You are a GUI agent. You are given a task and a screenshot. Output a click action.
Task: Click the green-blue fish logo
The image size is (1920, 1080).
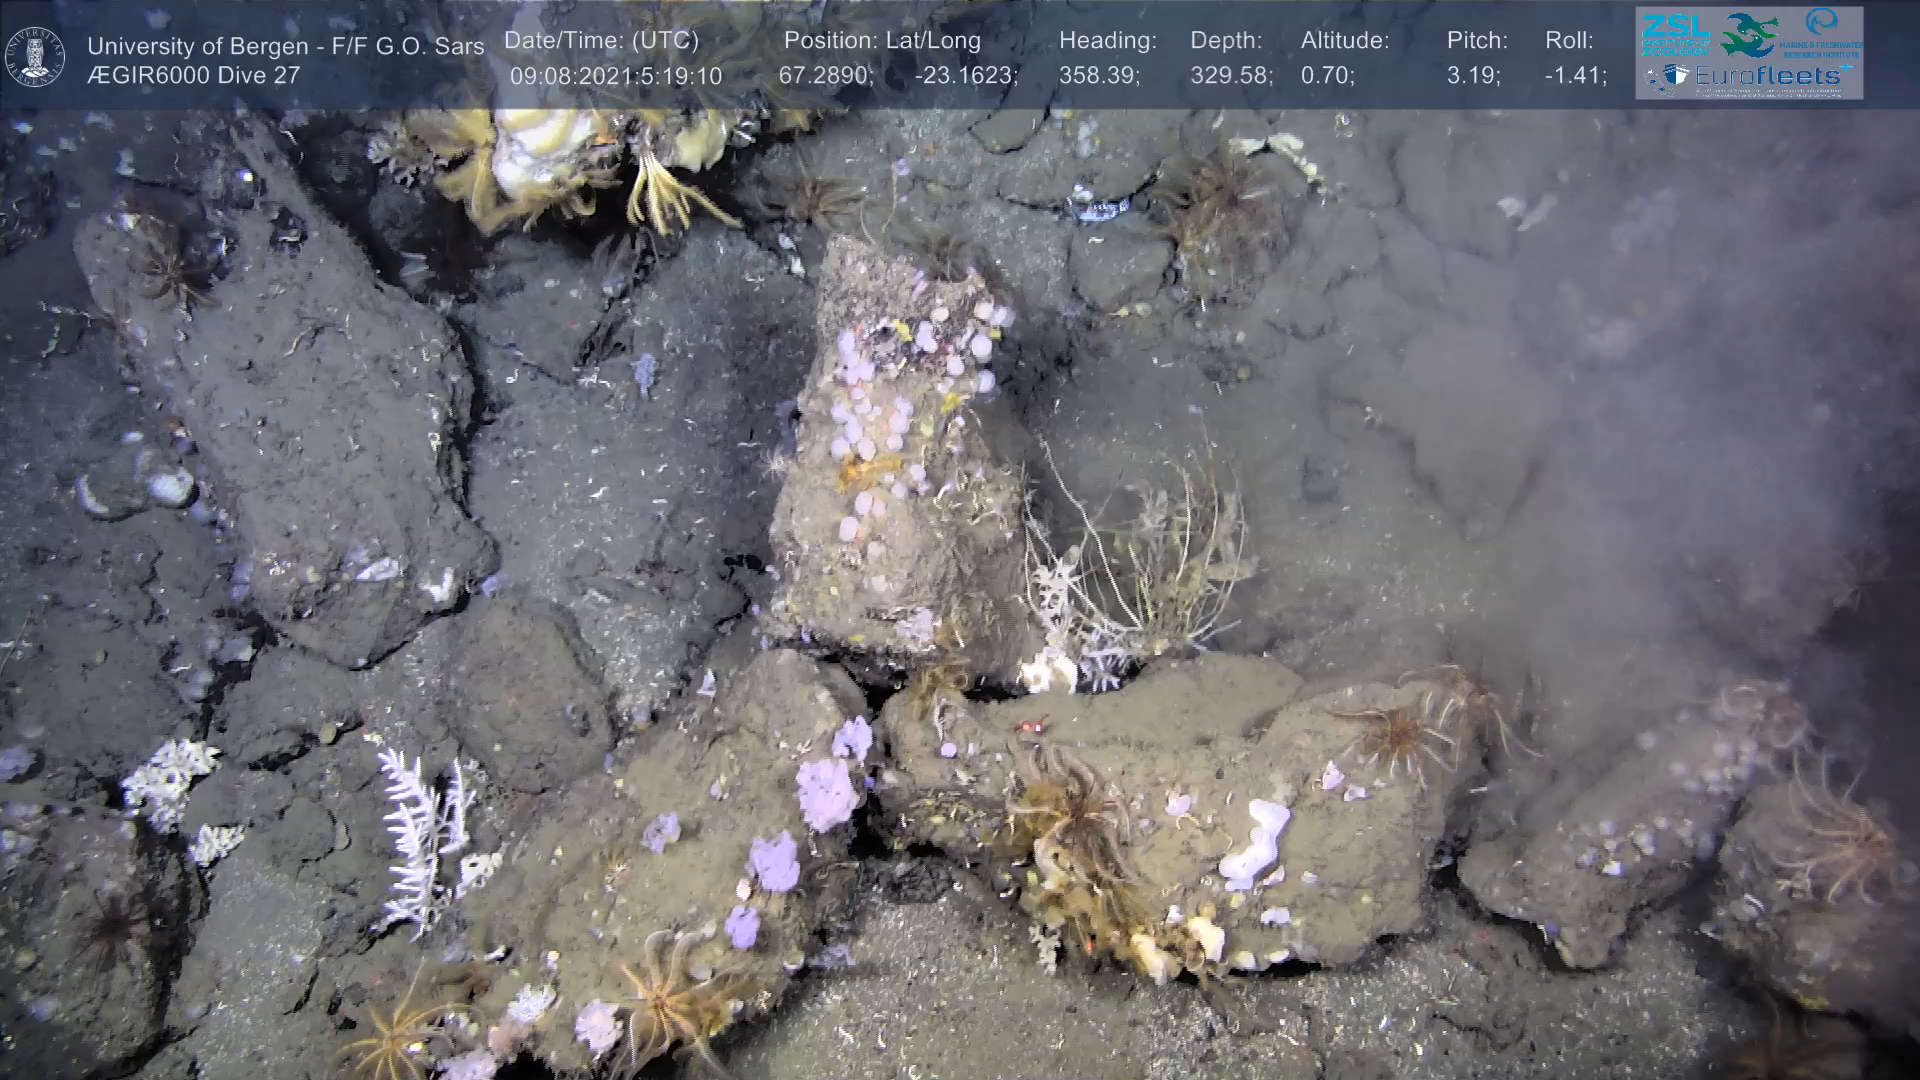click(x=1747, y=34)
